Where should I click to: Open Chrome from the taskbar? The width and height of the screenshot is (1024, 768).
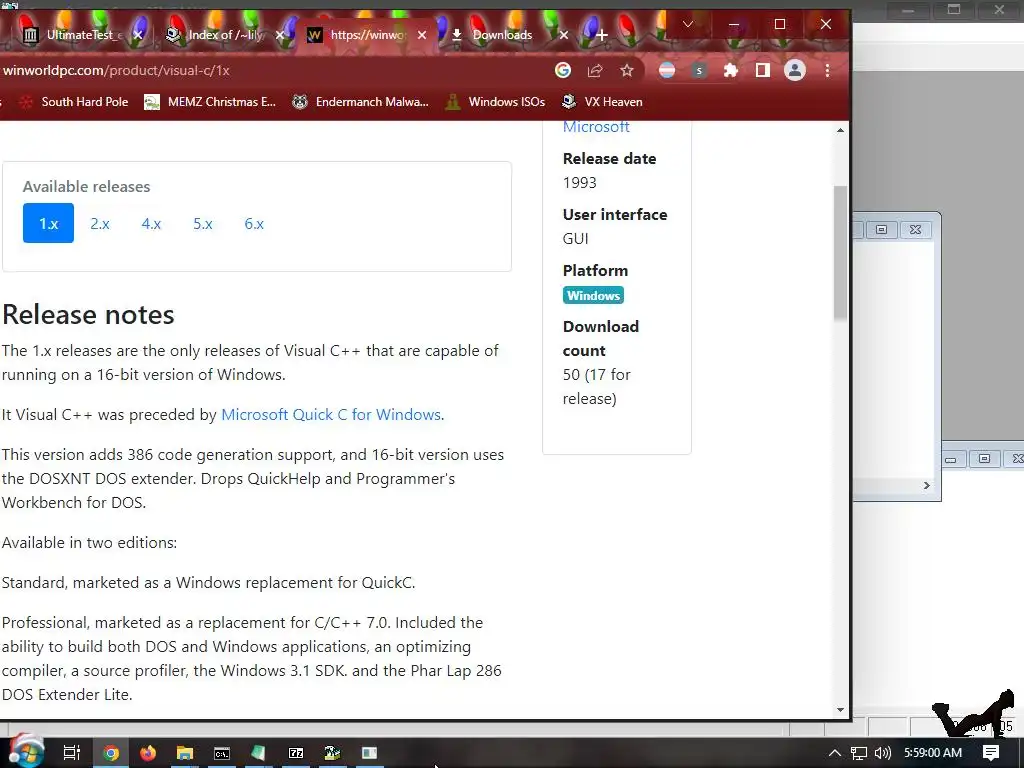coord(111,753)
